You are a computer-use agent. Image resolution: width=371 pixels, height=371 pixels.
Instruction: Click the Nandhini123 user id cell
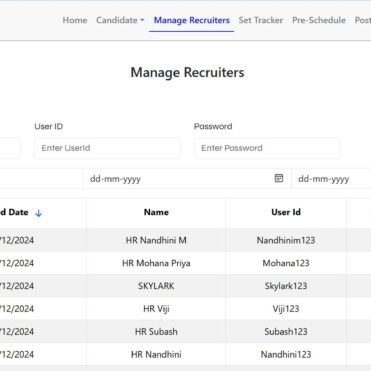286,354
